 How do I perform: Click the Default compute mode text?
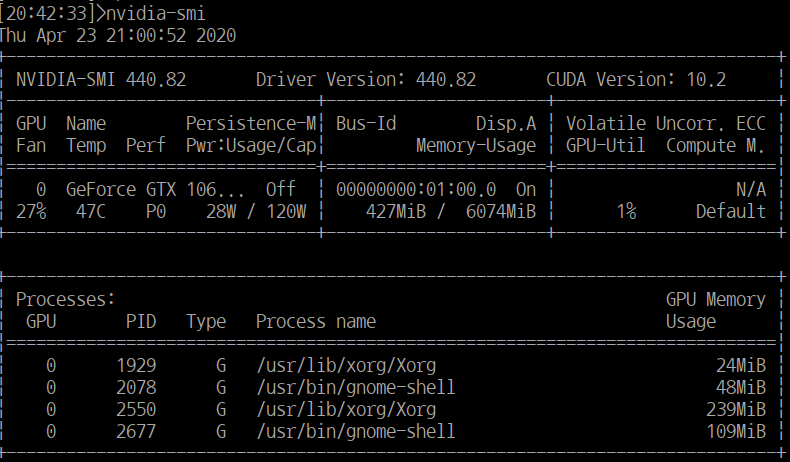731,211
